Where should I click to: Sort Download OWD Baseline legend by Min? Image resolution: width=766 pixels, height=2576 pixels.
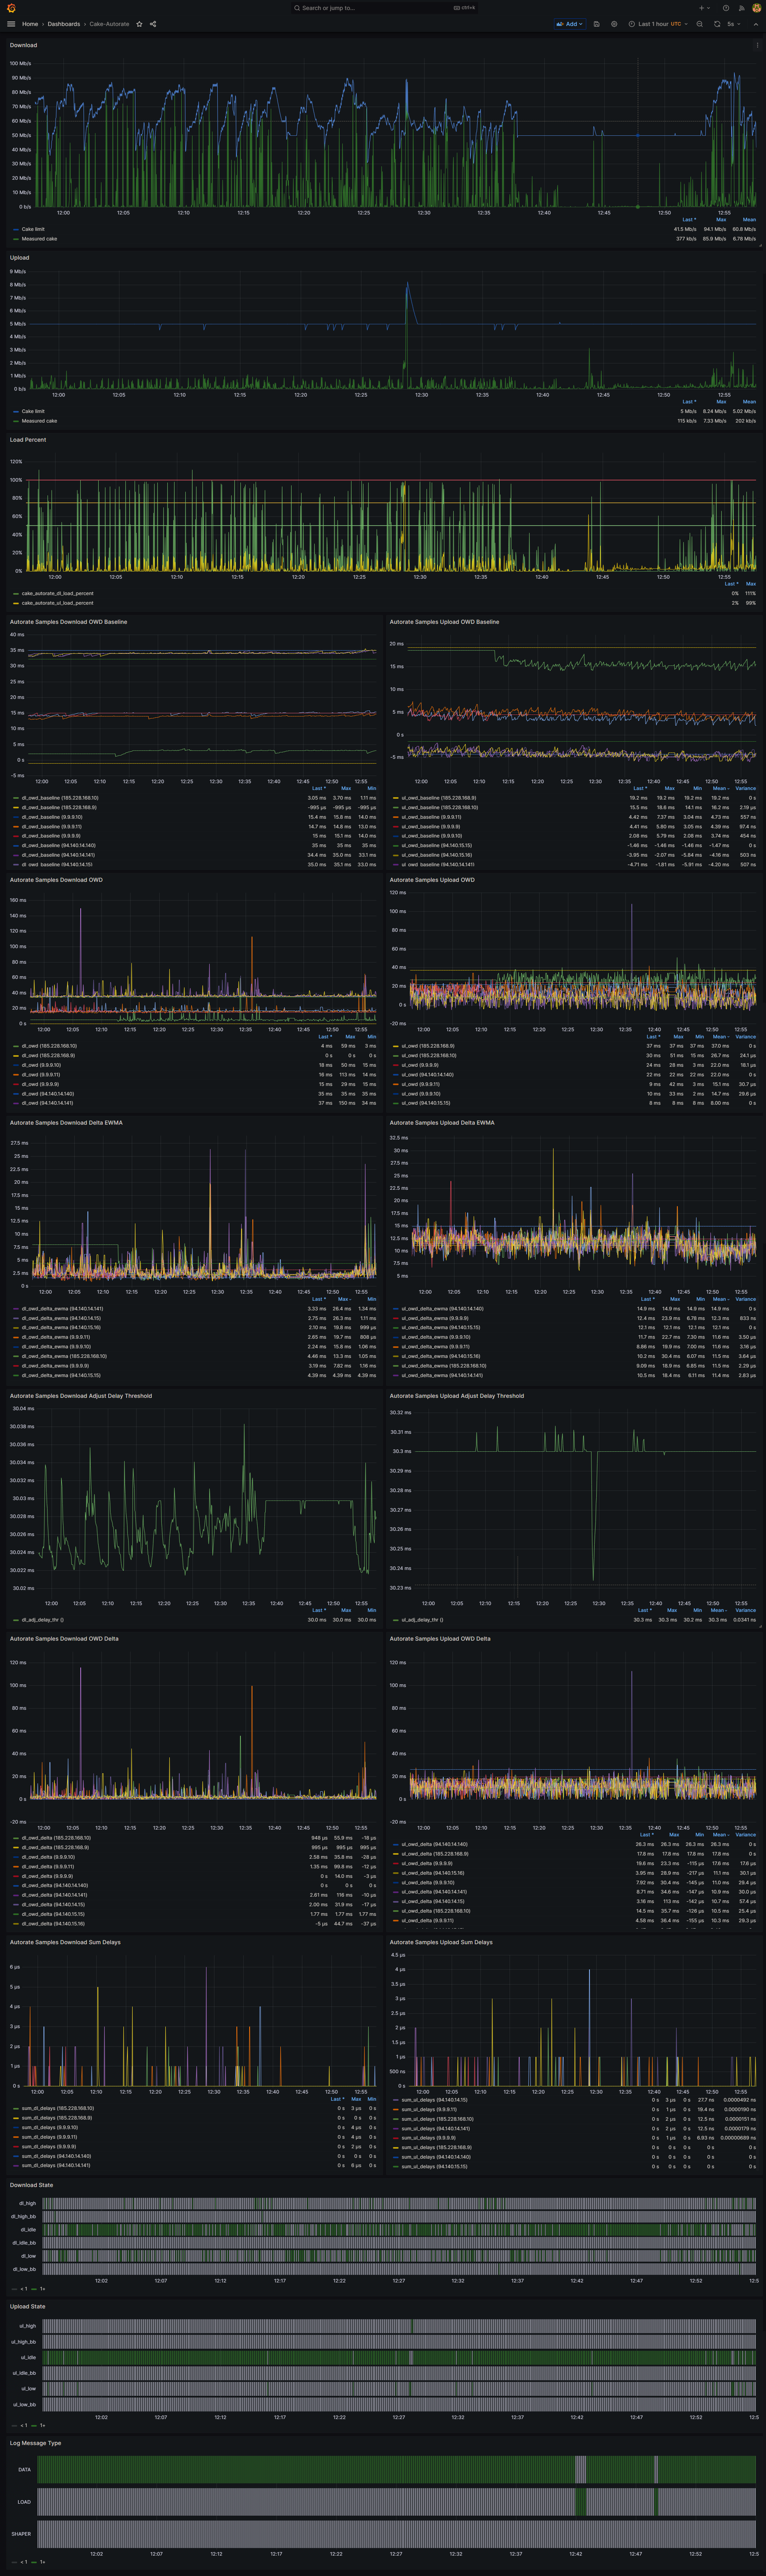(371, 788)
